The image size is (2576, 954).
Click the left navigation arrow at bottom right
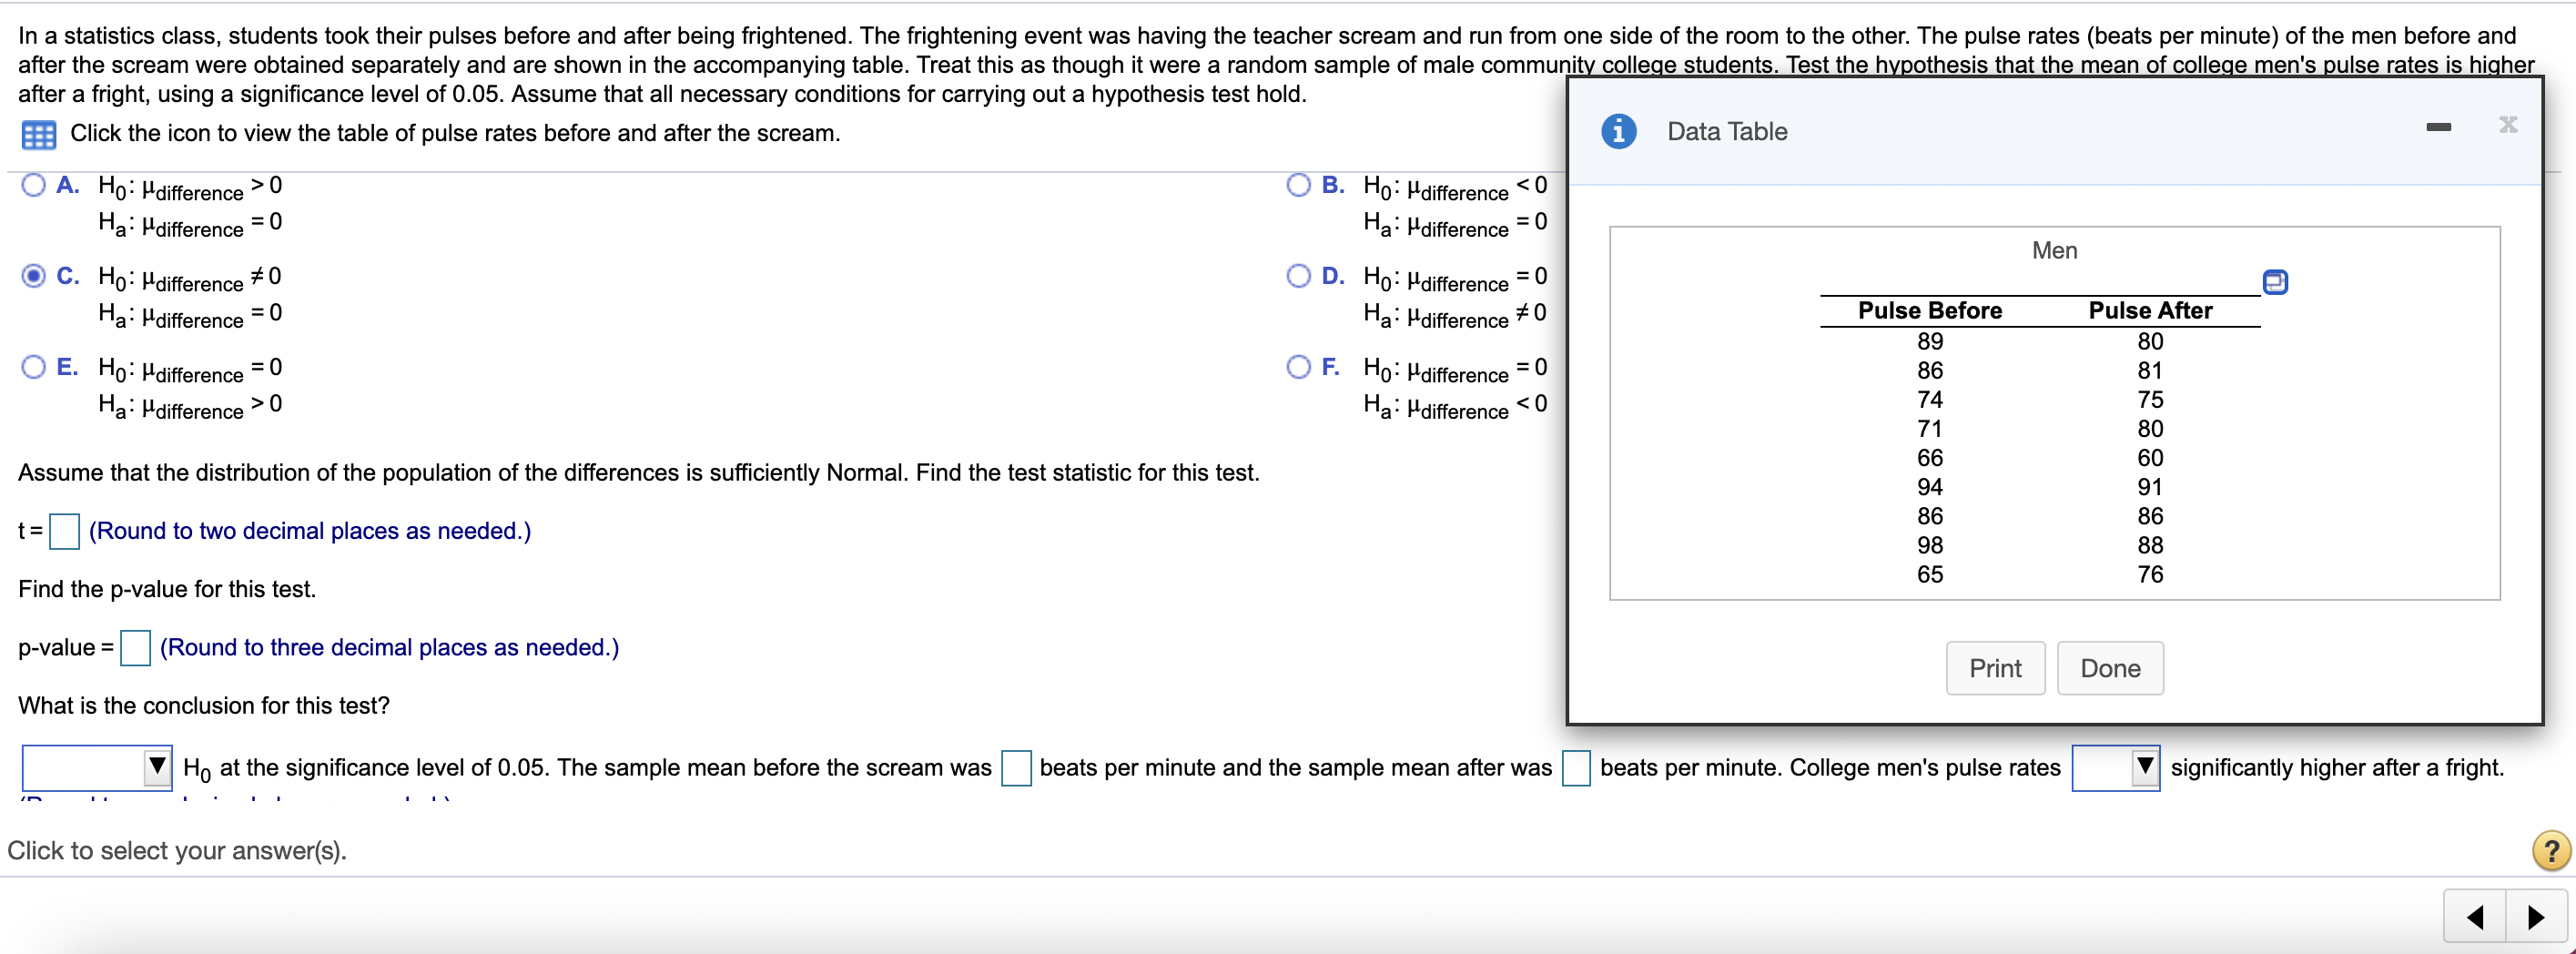point(2475,916)
